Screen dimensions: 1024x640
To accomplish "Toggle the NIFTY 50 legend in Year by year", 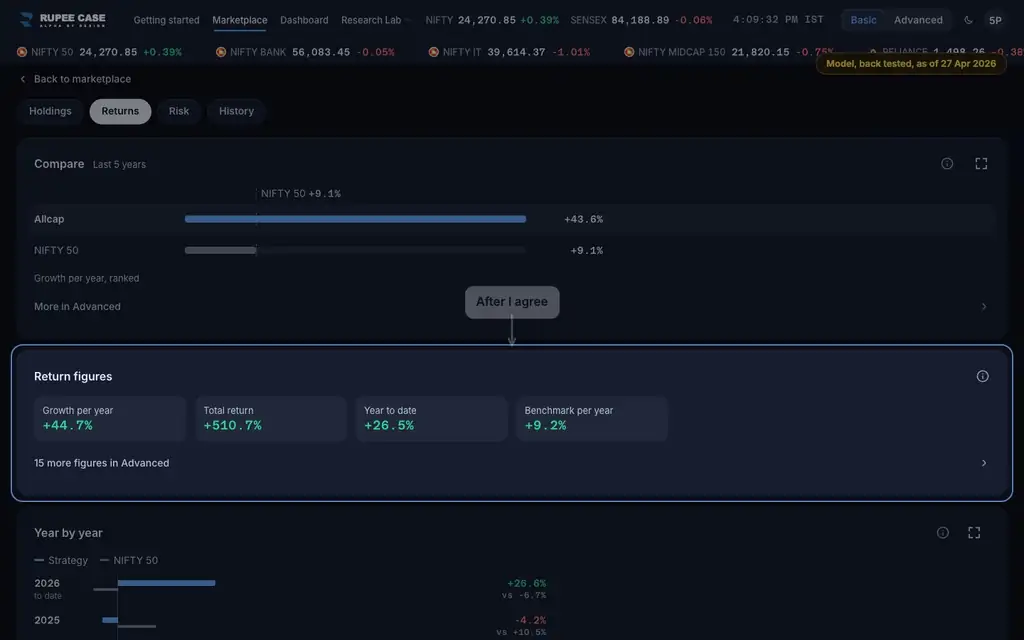I will (x=129, y=560).
